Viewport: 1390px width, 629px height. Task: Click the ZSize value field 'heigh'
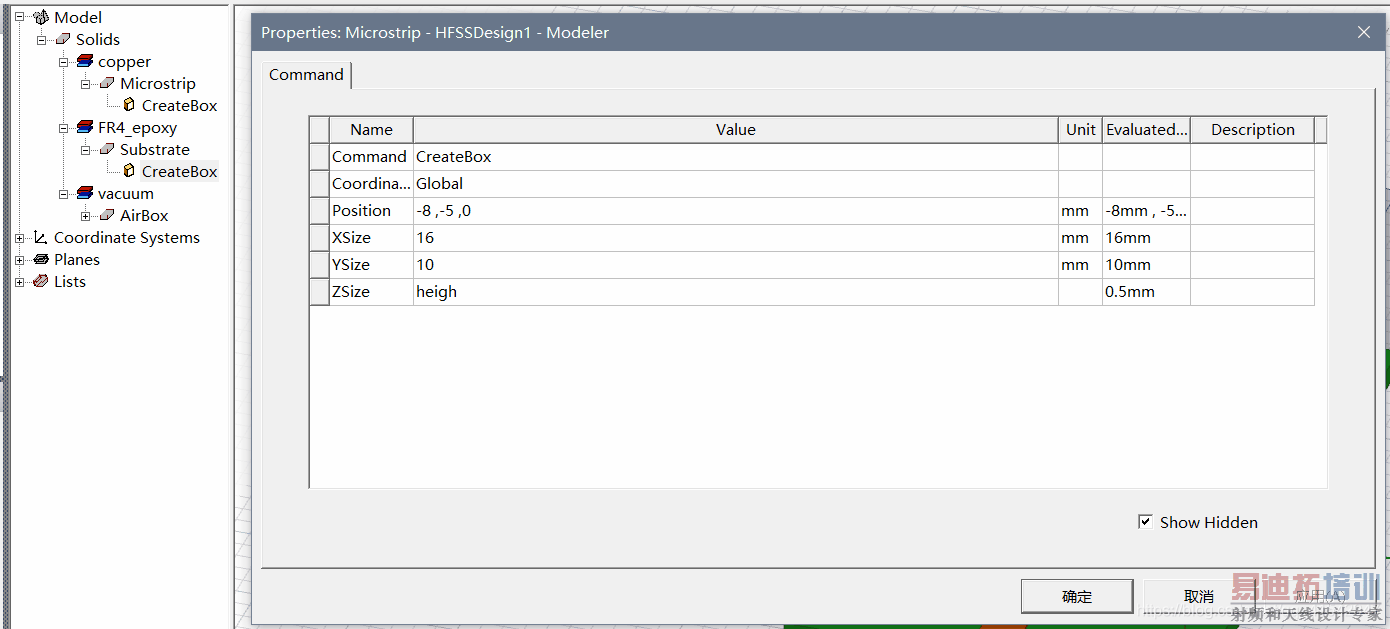736,292
